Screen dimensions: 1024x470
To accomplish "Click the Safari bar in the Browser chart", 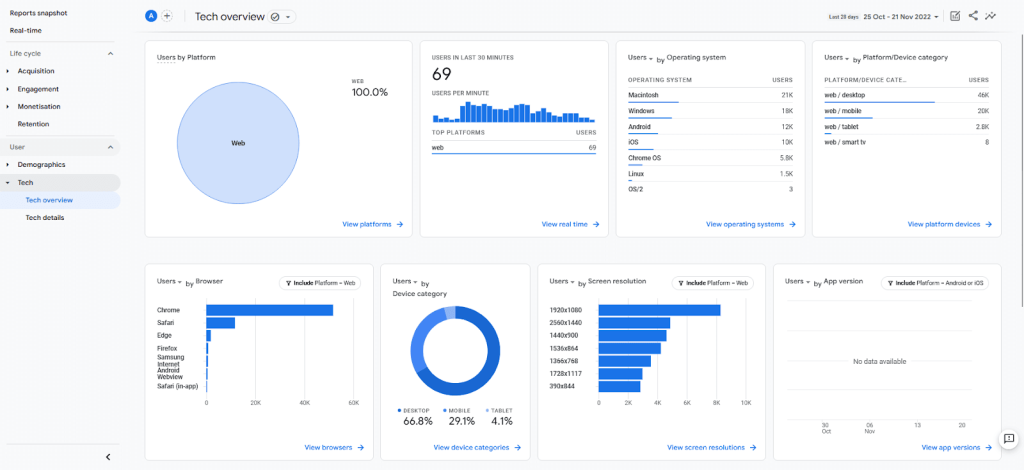I will point(221,322).
